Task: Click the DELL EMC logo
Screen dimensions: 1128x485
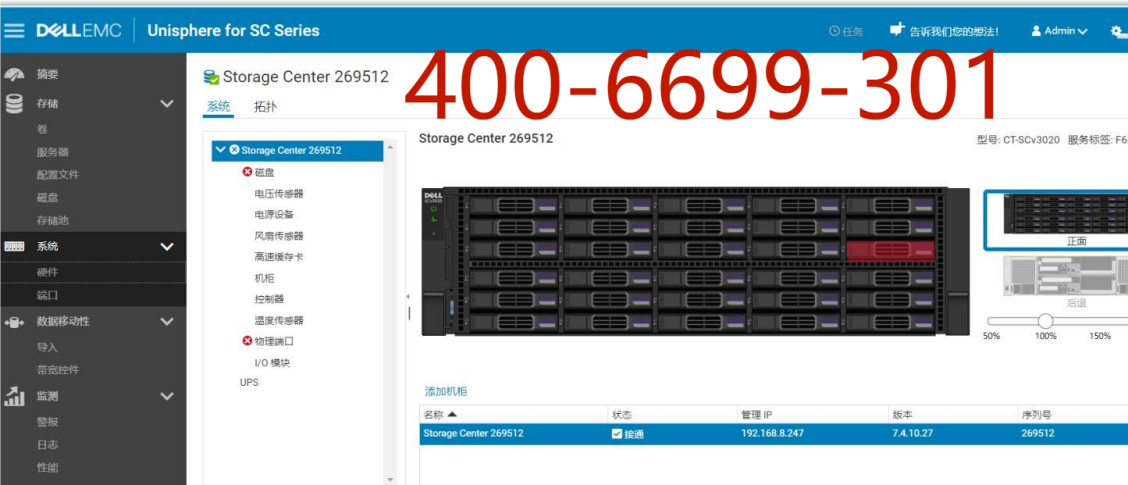Action: pos(79,31)
